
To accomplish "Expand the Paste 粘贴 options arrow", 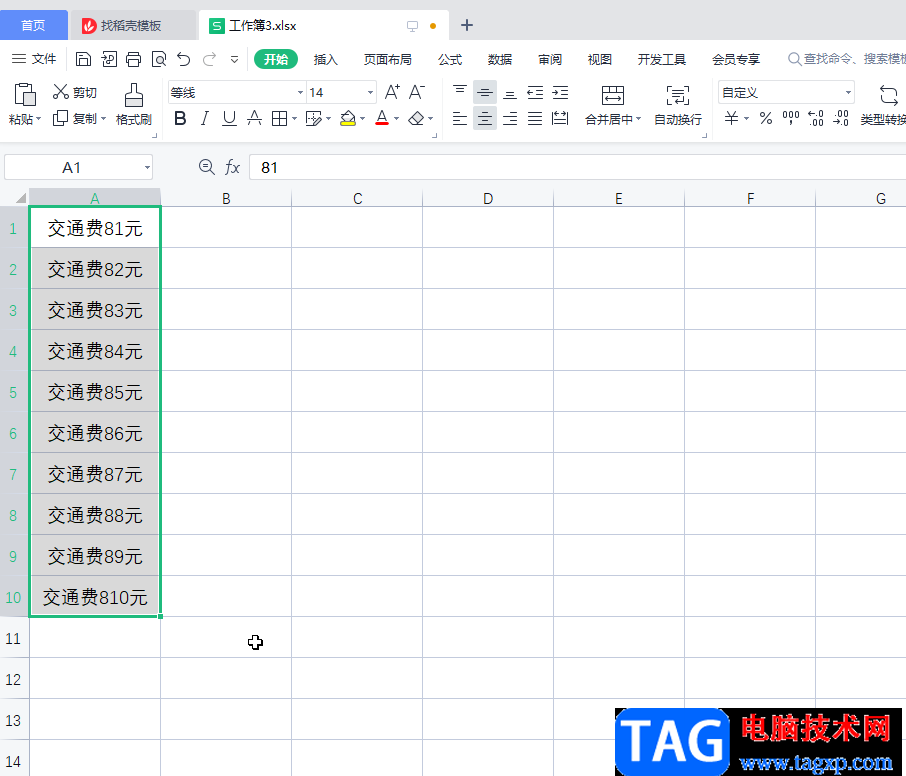I will pyautogui.click(x=39, y=119).
